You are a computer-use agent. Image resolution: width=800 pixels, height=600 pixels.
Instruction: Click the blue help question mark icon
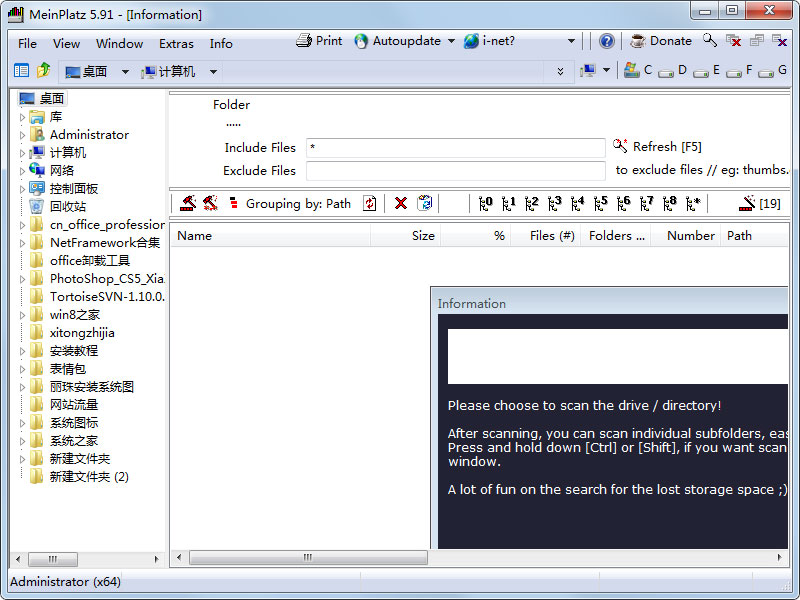click(x=607, y=41)
